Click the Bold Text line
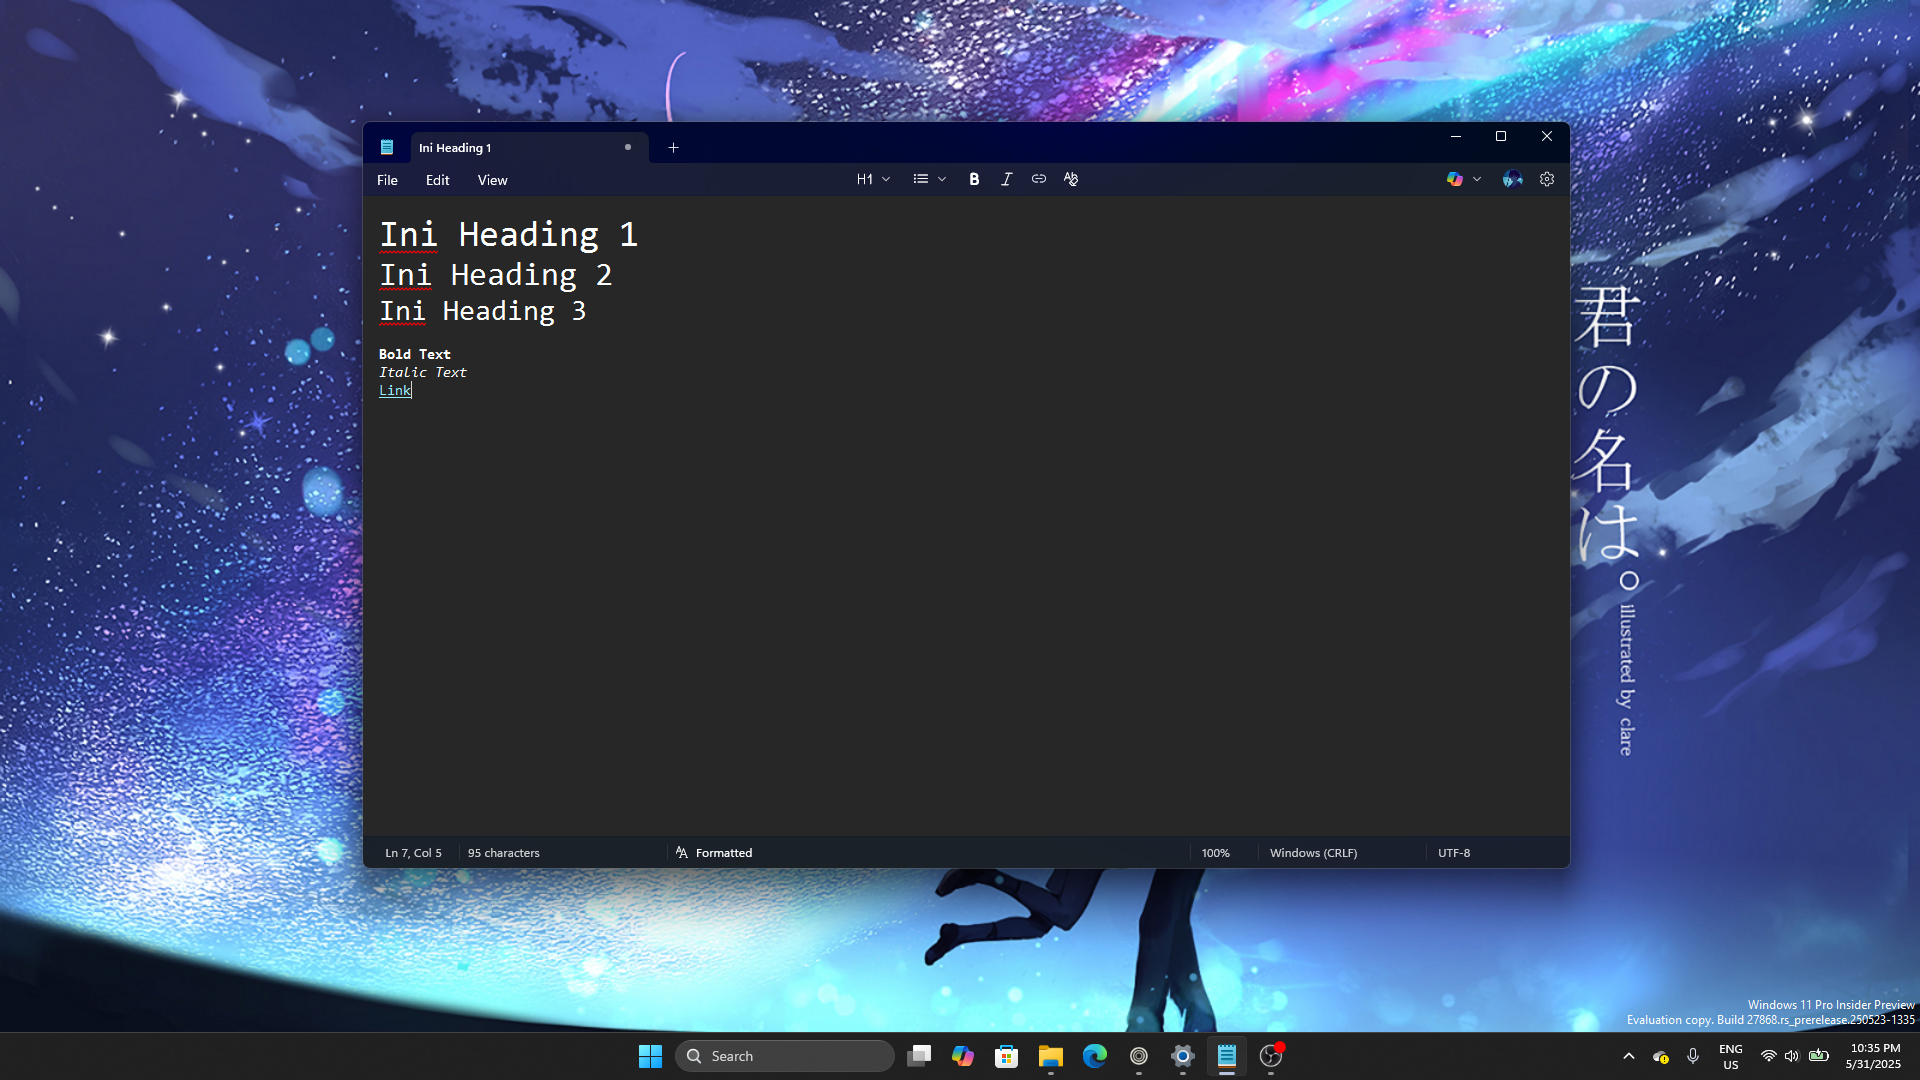The width and height of the screenshot is (1920, 1080). coord(414,354)
